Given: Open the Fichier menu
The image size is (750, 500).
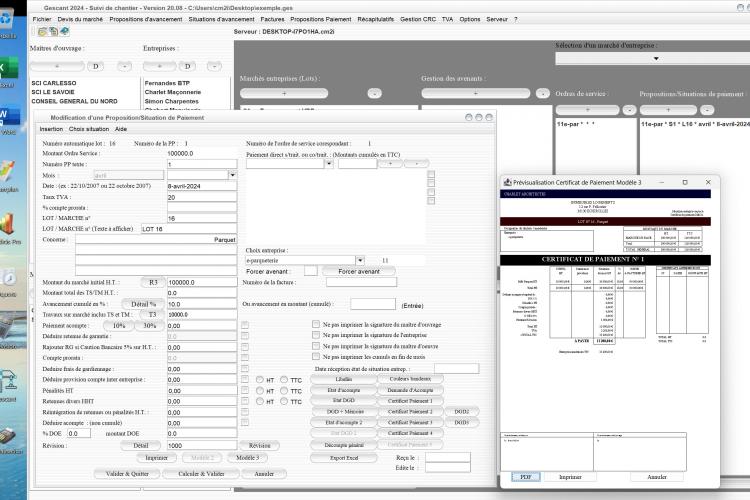Looking at the screenshot, I should 42,19.
